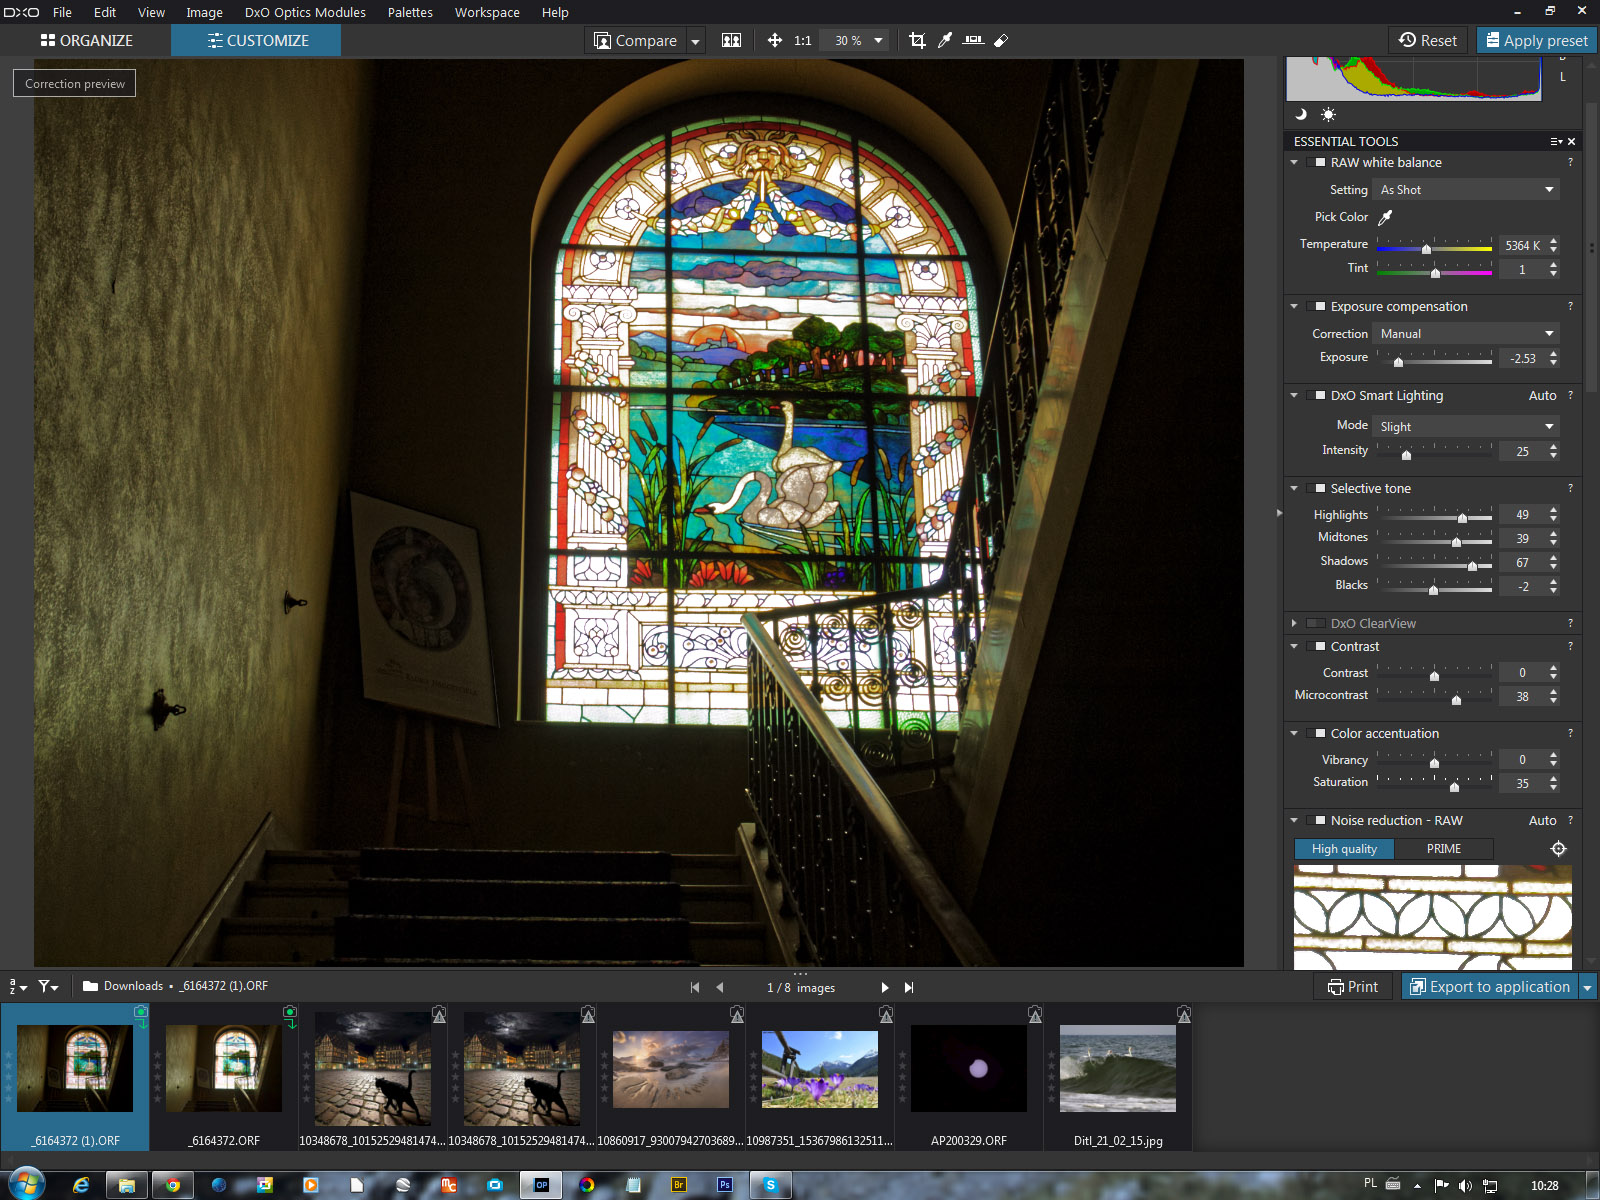Image resolution: width=1600 pixels, height=1200 pixels.
Task: Select the Dust removal eraser tool
Action: (x=1001, y=40)
